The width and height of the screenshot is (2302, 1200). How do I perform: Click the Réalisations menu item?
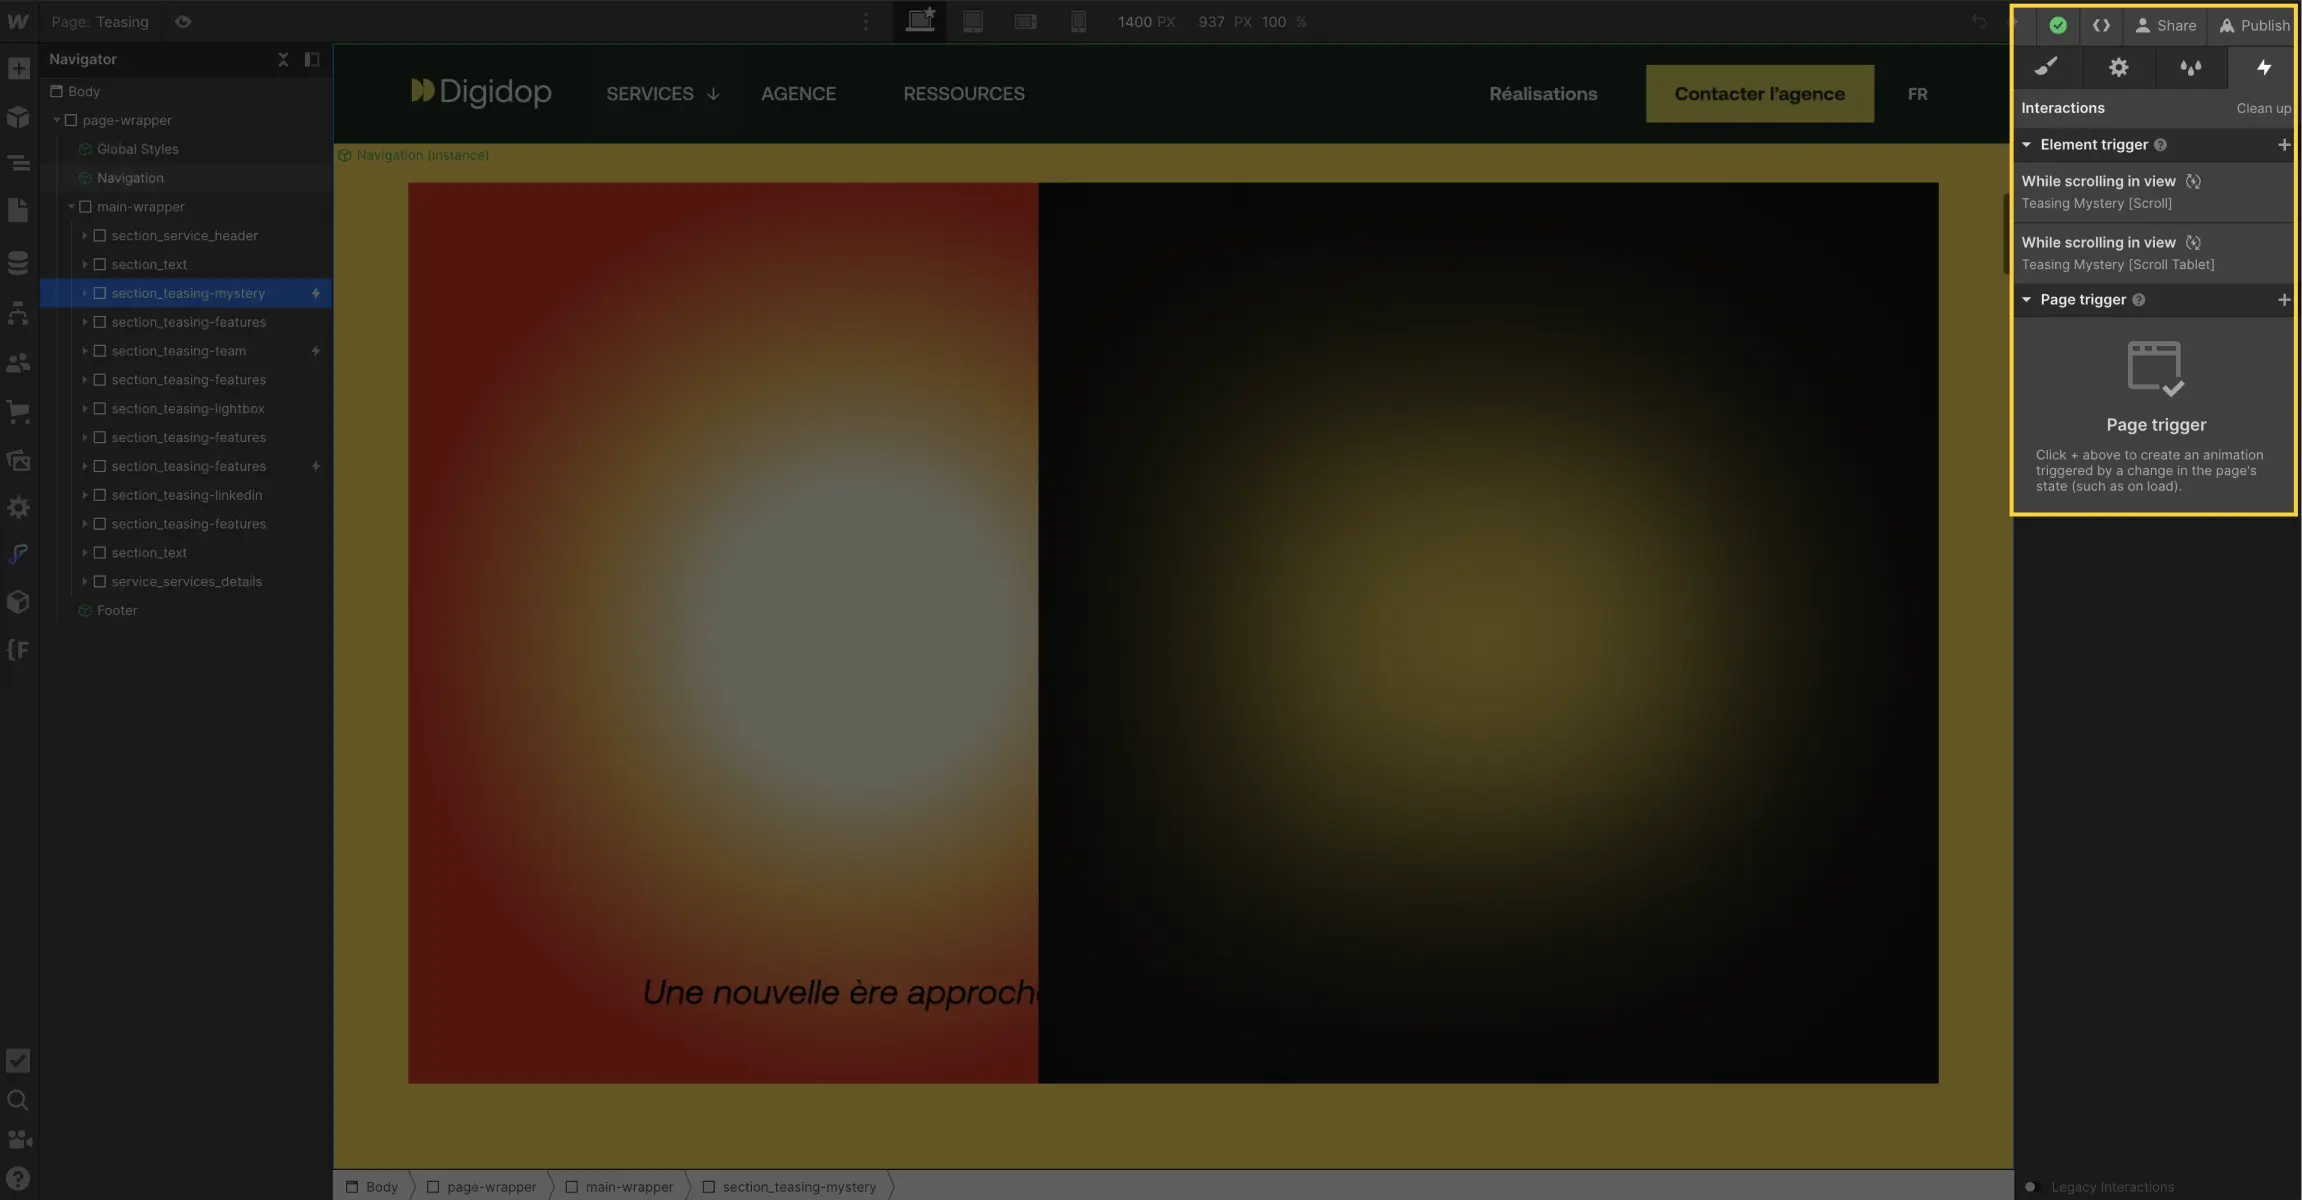pos(1544,93)
